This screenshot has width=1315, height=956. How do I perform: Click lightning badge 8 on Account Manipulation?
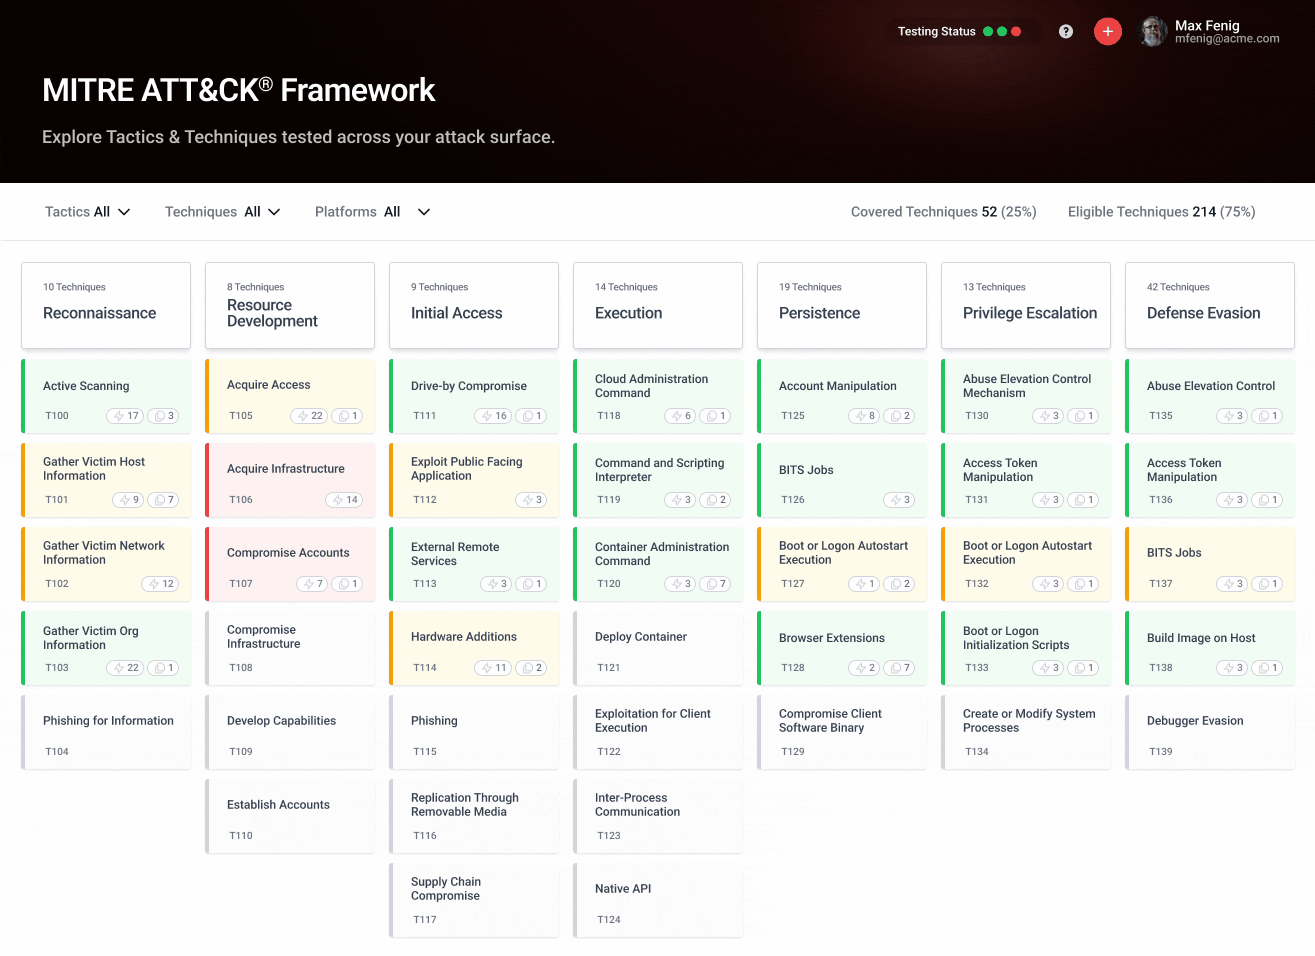coord(864,416)
